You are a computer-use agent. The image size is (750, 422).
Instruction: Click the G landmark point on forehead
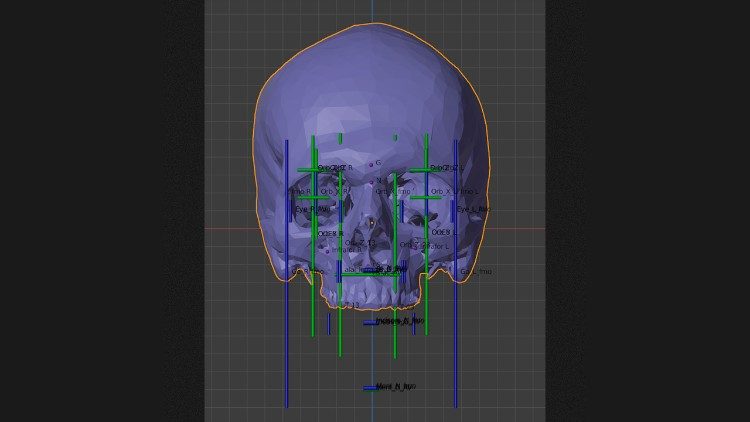pos(371,165)
